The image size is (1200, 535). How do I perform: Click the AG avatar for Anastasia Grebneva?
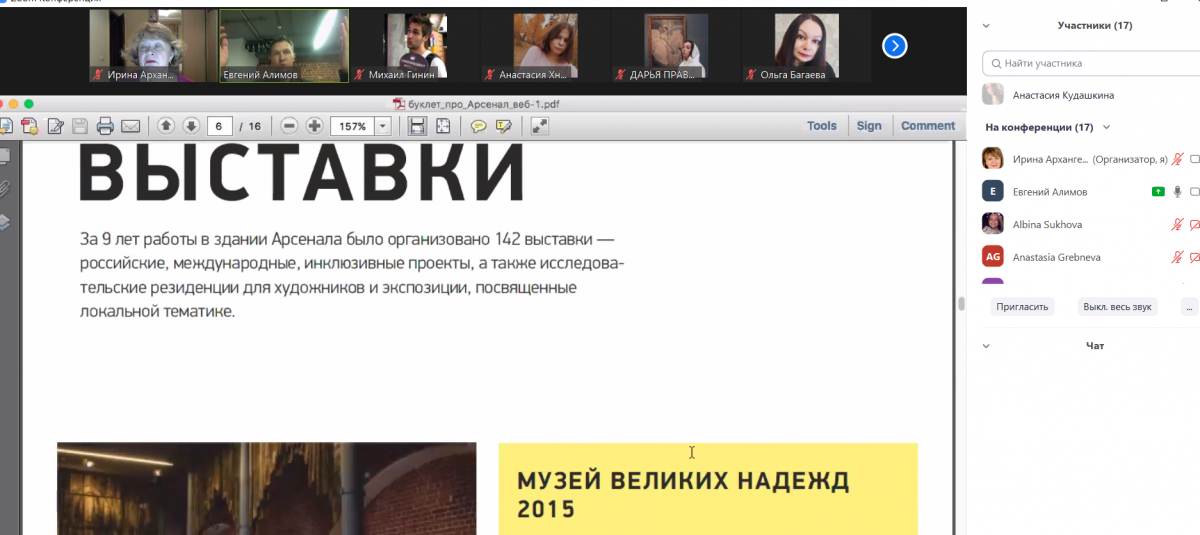click(x=993, y=257)
